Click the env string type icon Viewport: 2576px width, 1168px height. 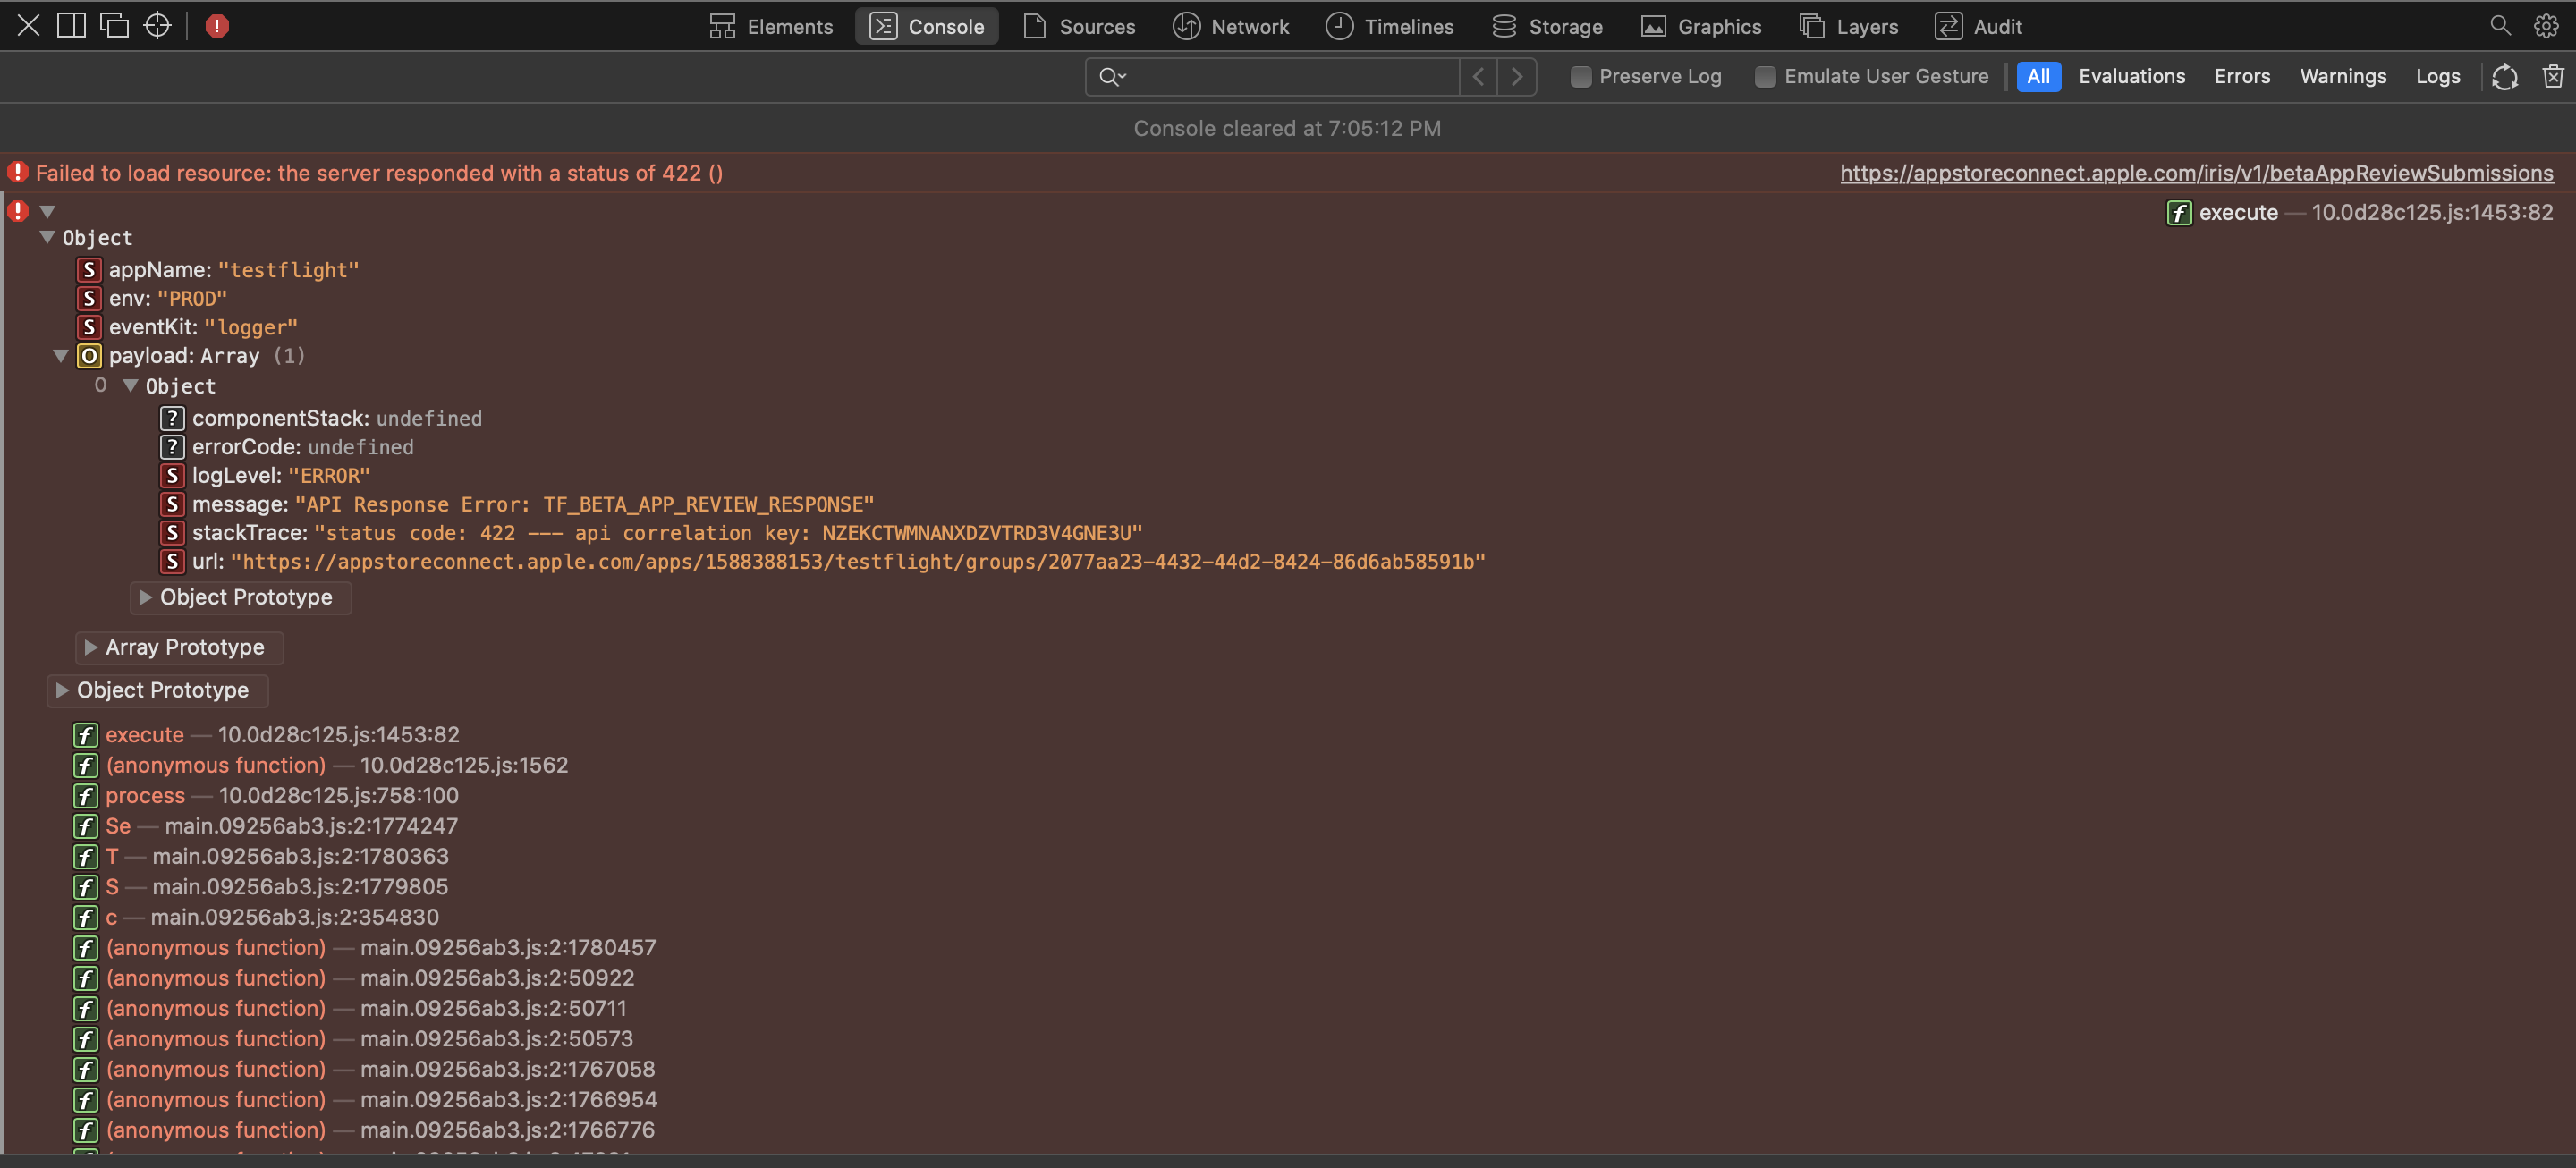tap(89, 299)
